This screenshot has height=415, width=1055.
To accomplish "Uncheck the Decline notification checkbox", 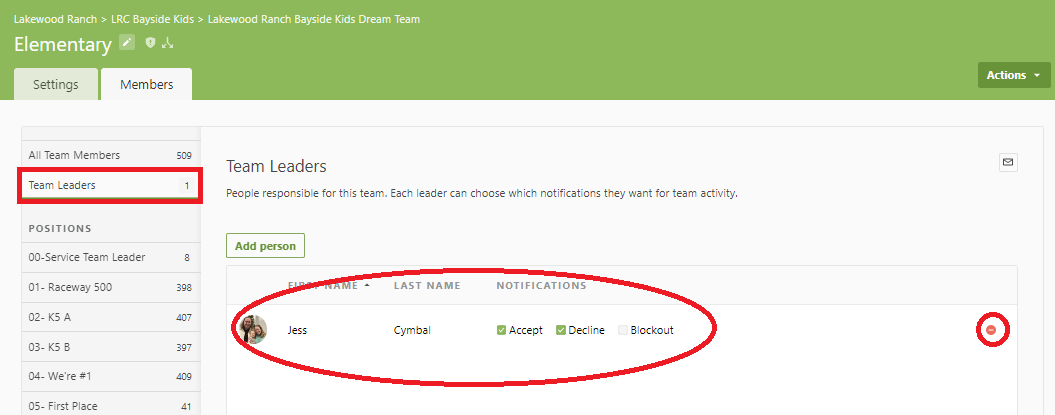I will point(562,330).
